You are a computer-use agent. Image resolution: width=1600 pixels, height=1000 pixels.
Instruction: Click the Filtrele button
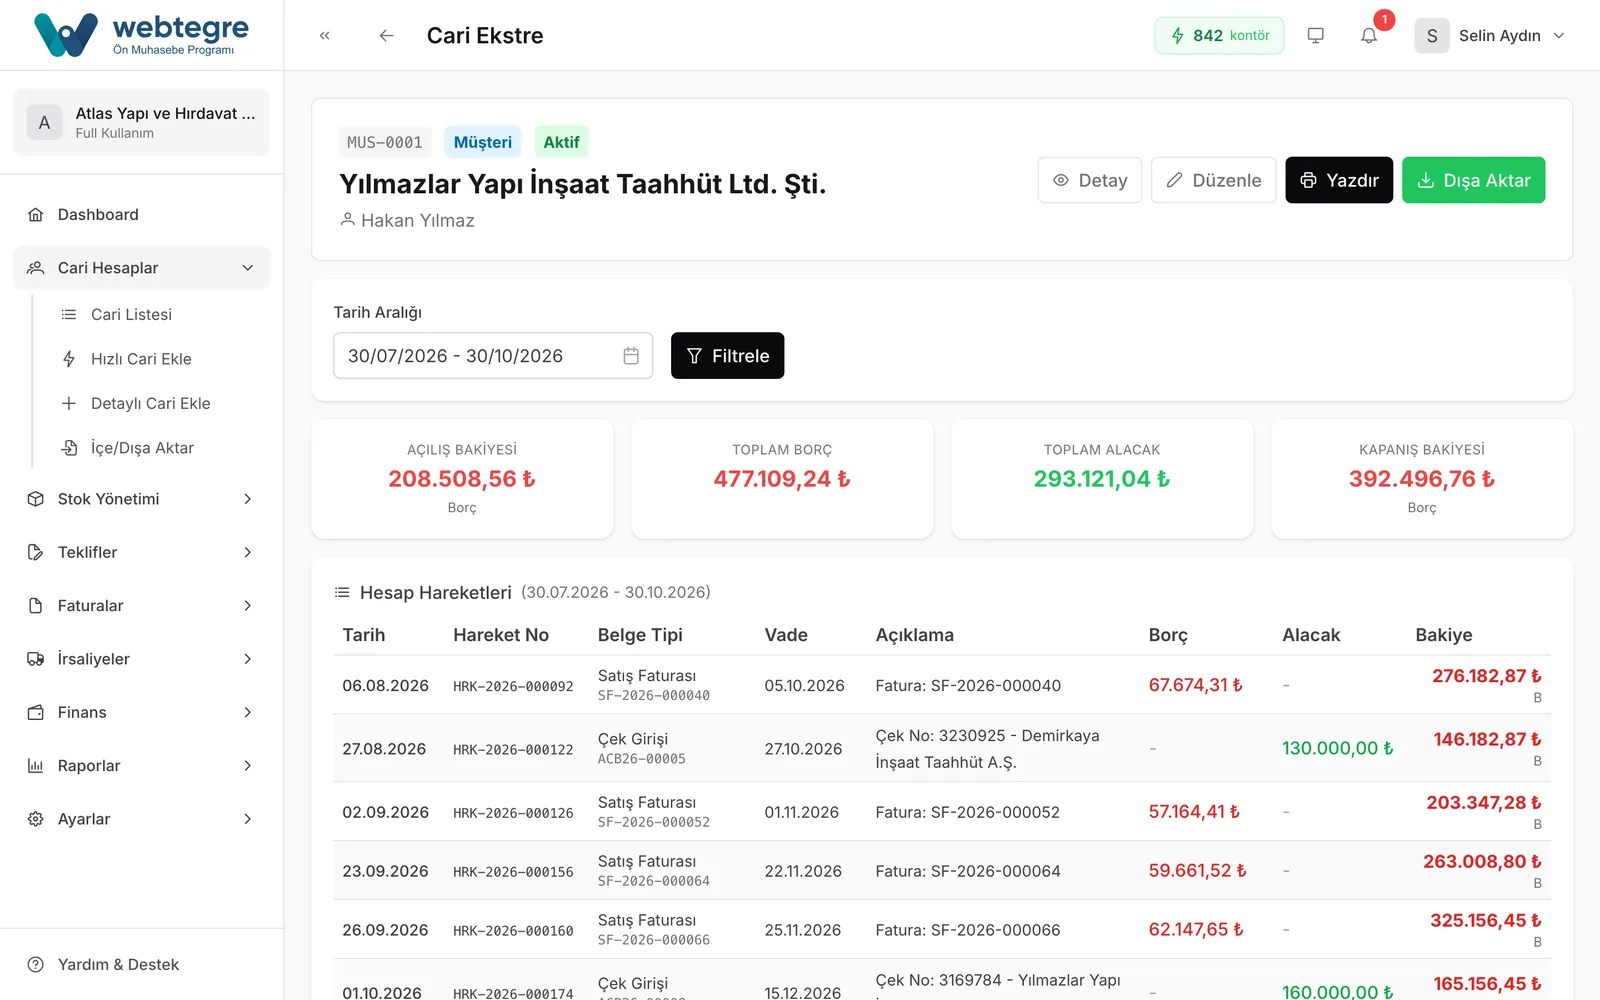(727, 356)
